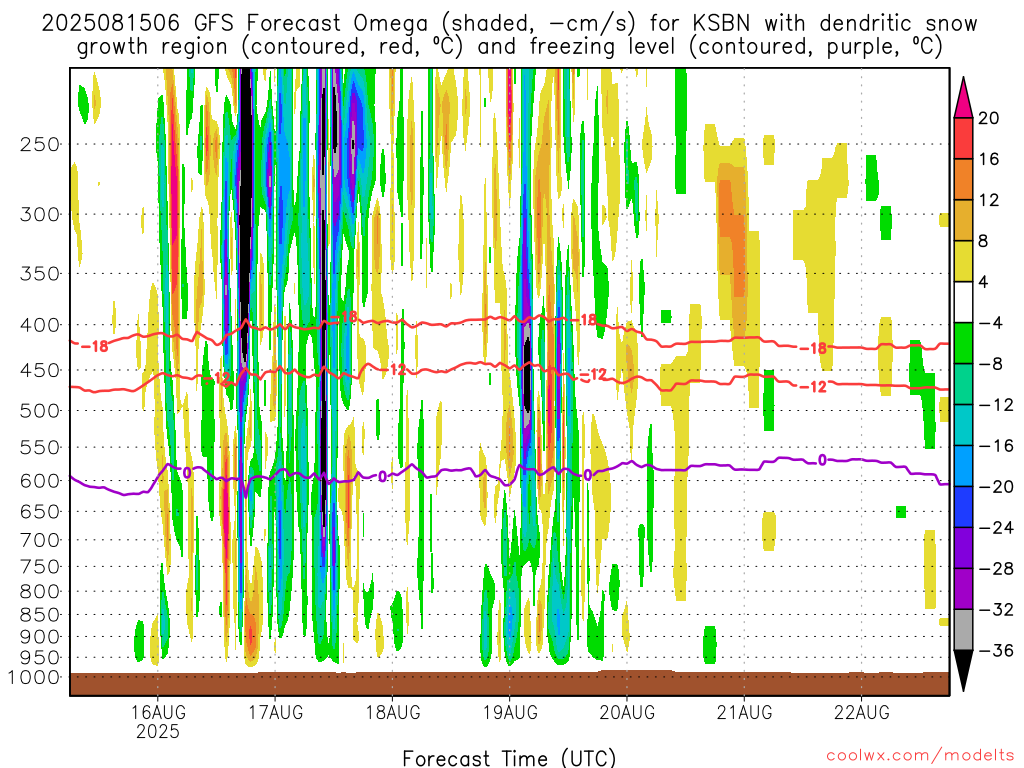
Task: Click the colorbar value -32
Action: pyautogui.click(x=996, y=610)
